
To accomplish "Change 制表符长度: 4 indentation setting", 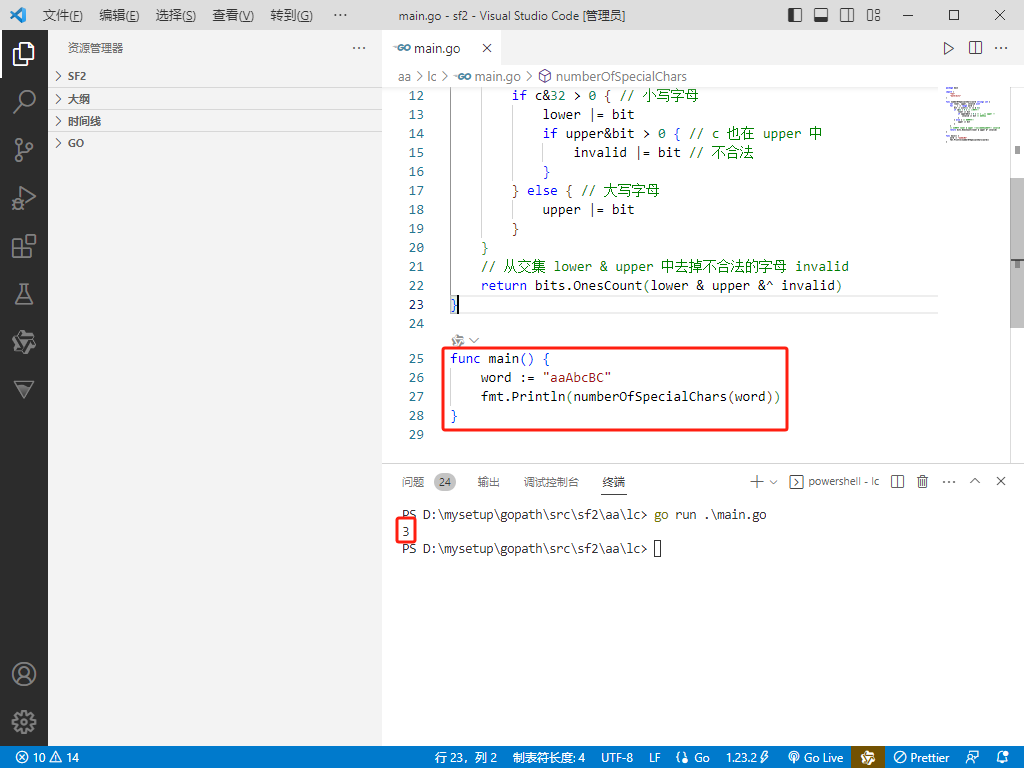I will [549, 758].
